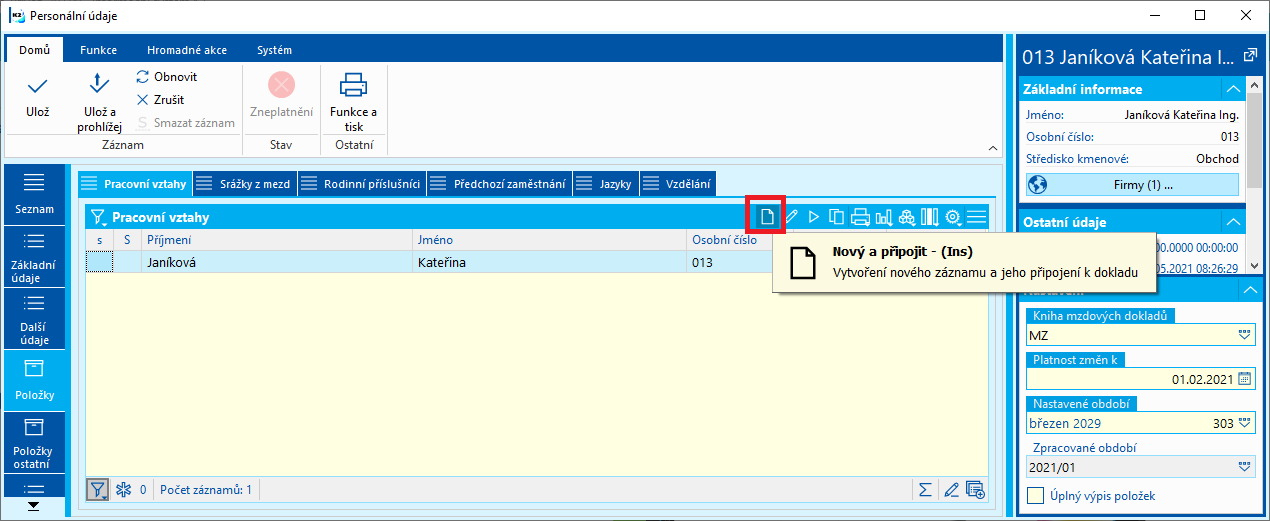
Task: Collapse the Základní informace section
Action: point(1235,89)
